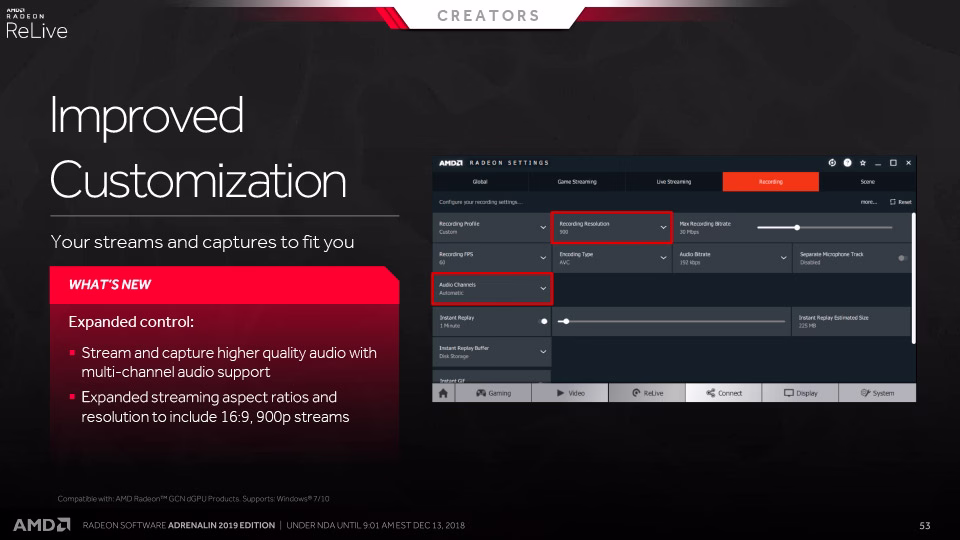Click the more... link
Screen dimensions: 960x540
click(x=868, y=202)
